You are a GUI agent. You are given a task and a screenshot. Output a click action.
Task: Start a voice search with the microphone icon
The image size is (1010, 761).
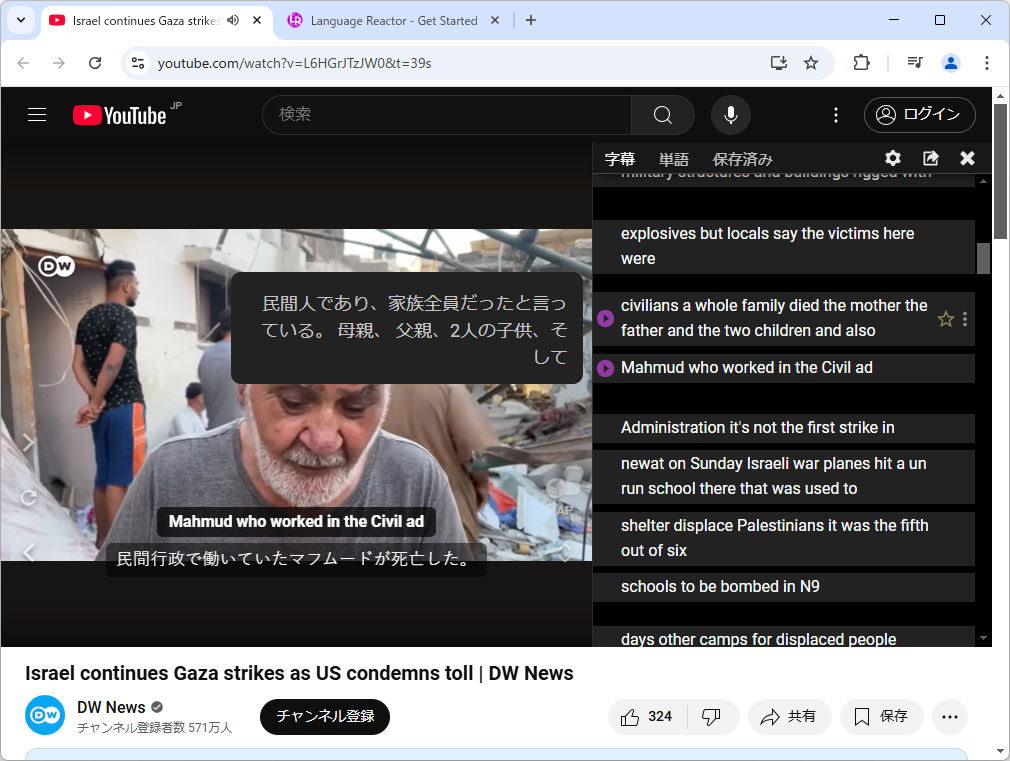pyautogui.click(x=730, y=115)
